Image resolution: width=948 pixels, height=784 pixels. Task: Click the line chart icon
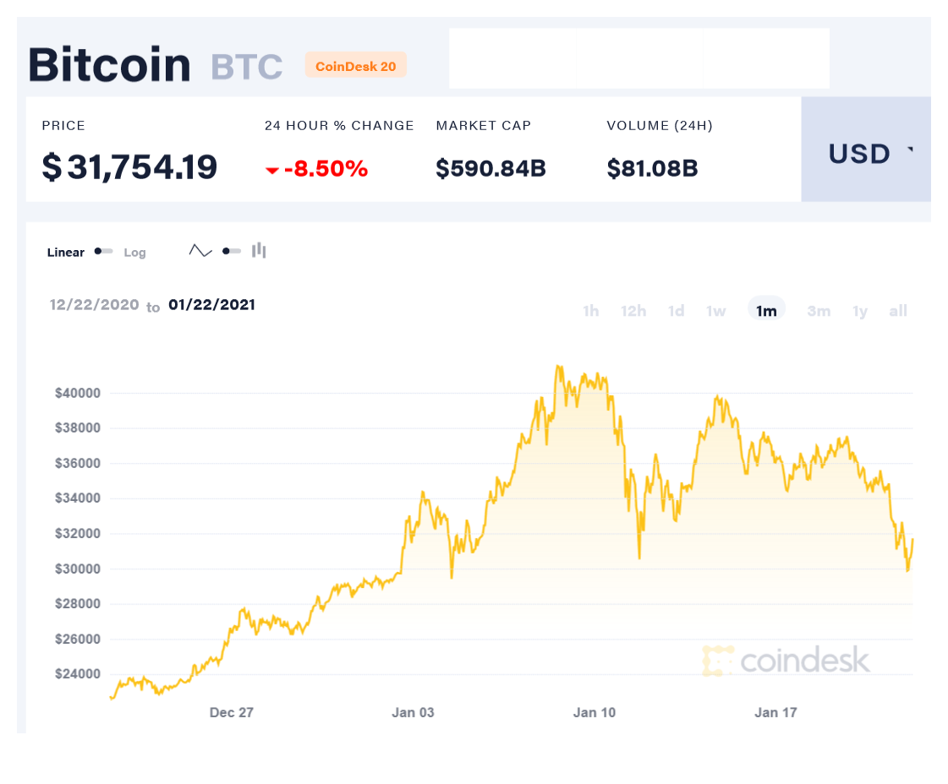click(x=200, y=250)
